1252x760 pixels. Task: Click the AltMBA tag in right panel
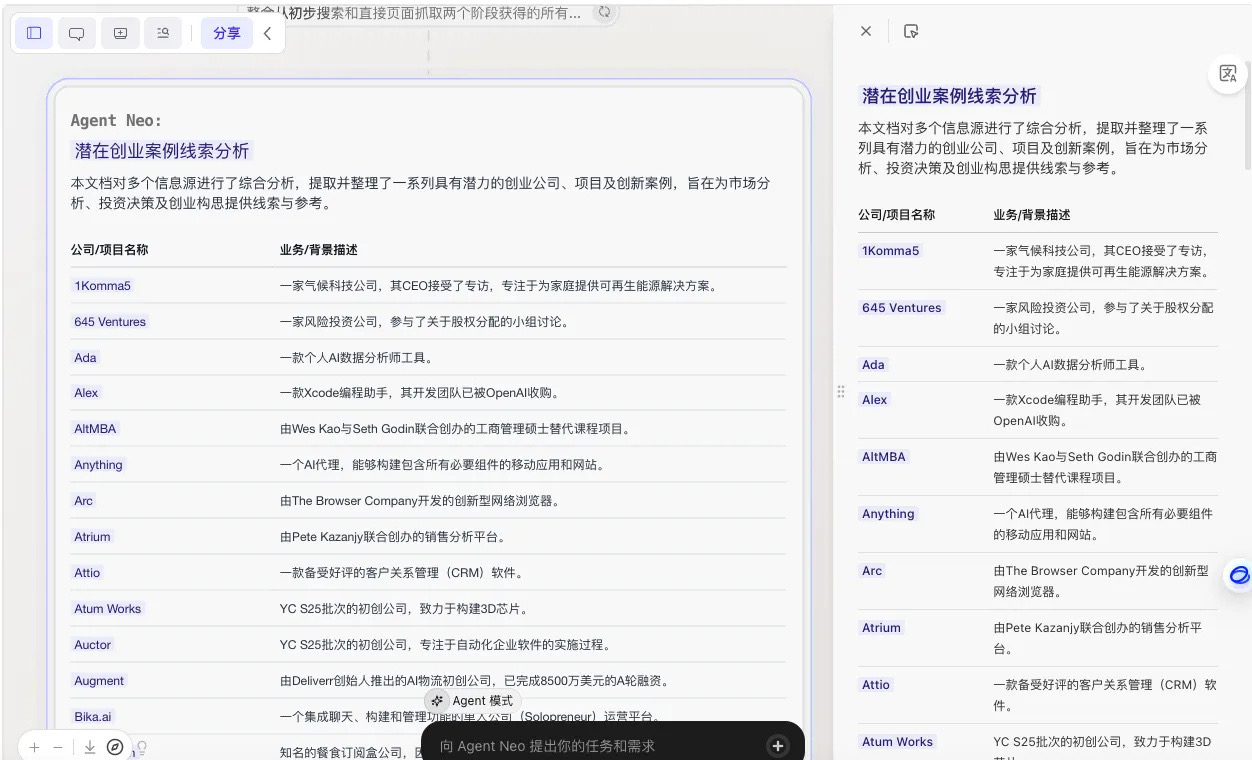tap(883, 457)
